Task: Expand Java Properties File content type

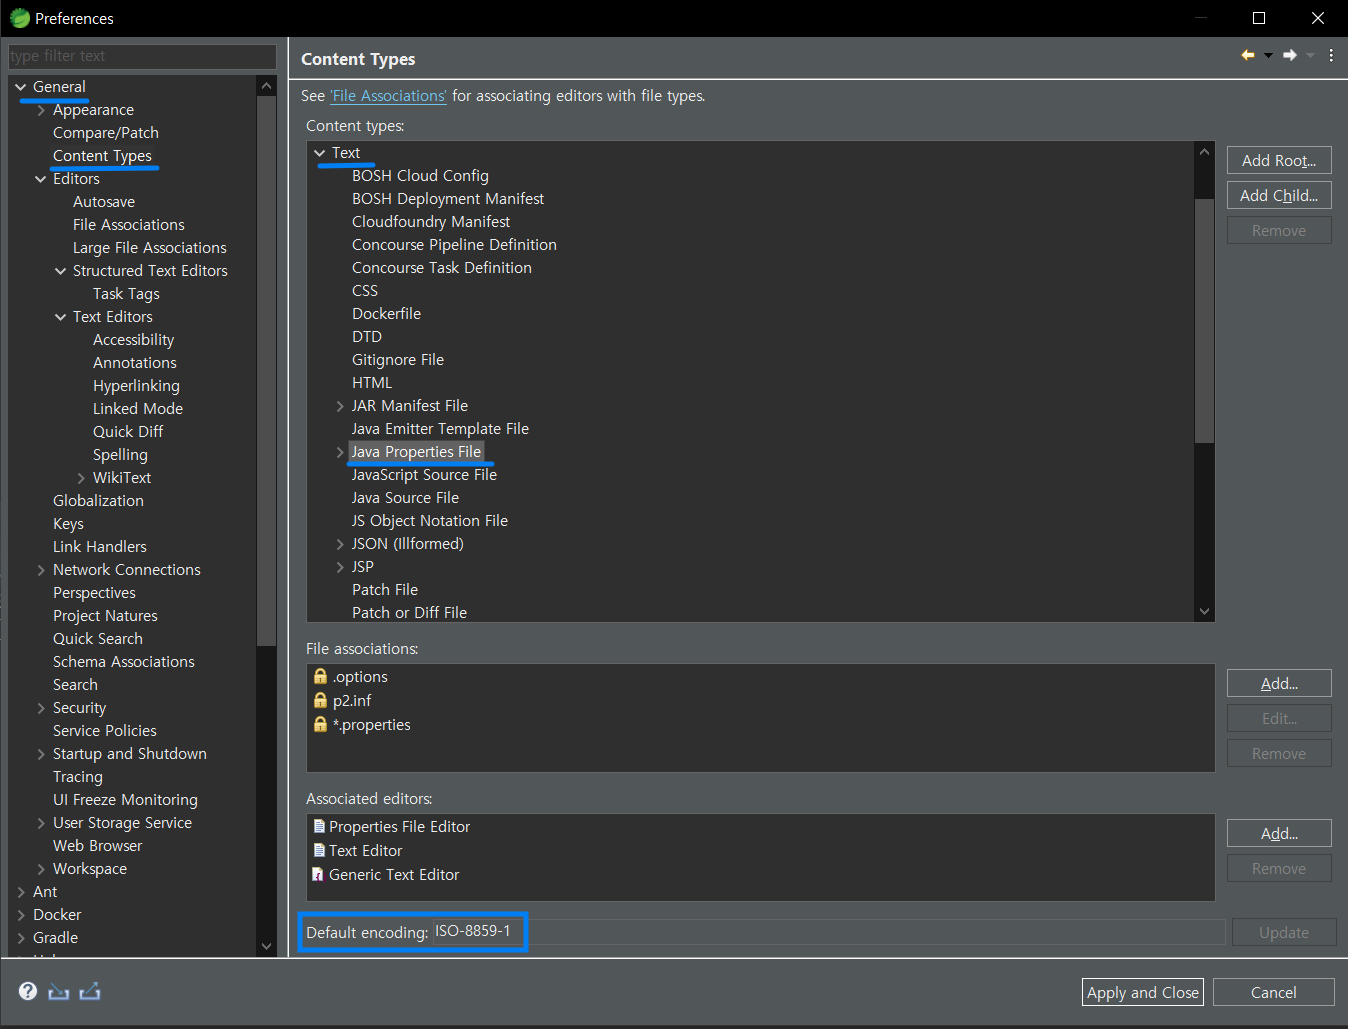Action: pos(340,452)
